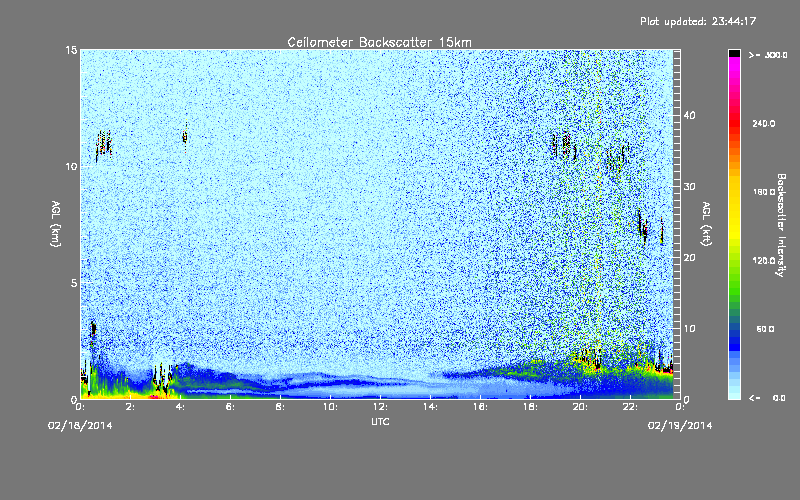
Task: Click the '240.0' colorbar label
Action: (x=764, y=123)
